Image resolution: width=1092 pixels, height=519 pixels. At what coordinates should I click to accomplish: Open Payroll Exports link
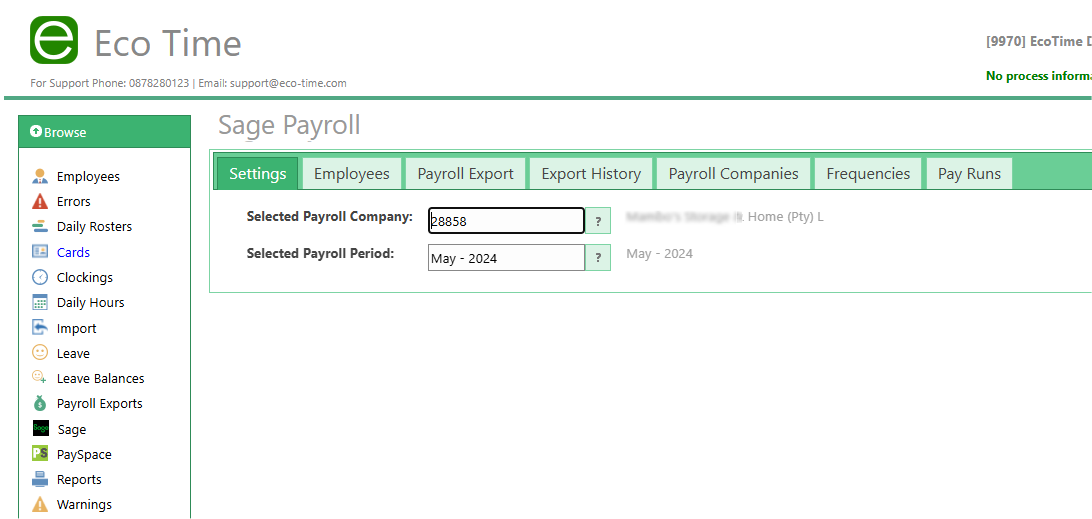[x=100, y=403]
